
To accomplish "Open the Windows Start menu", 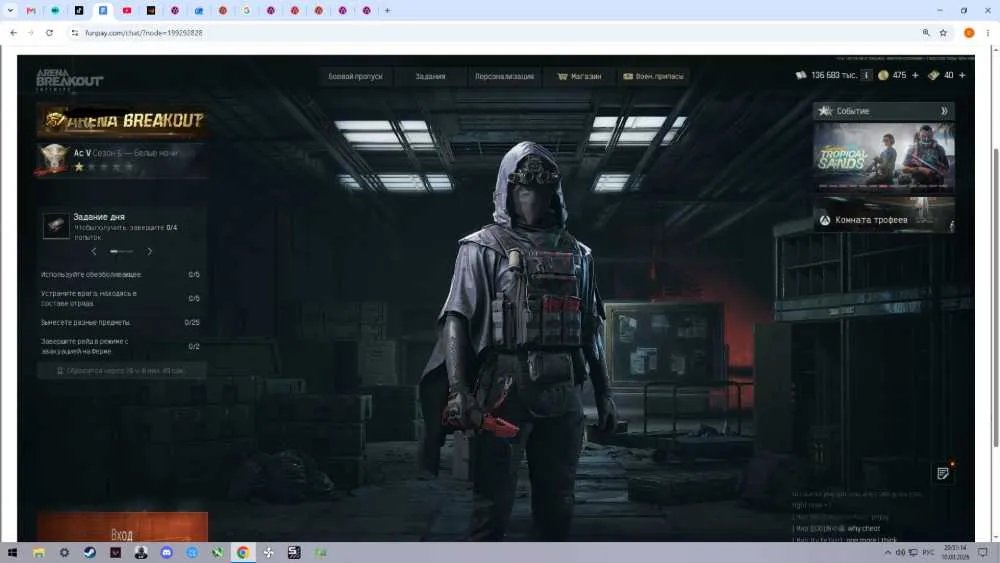I will pyautogui.click(x=12, y=553).
